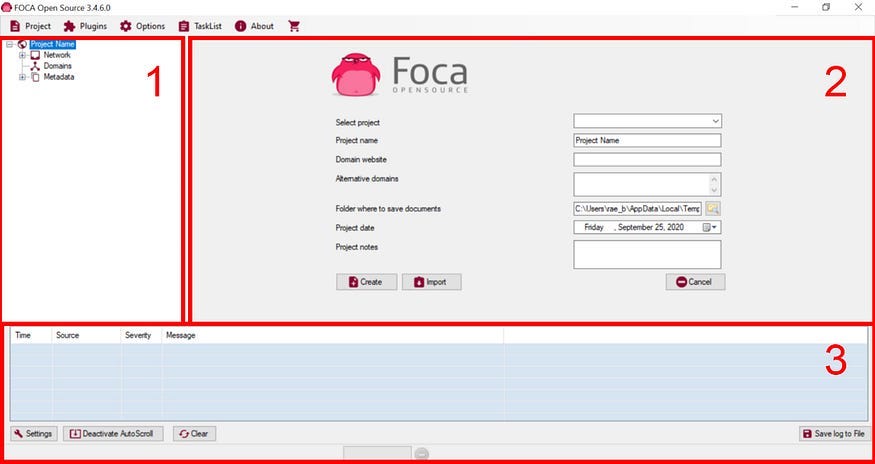Viewport: 875px width, 464px height.
Task: Click the Message column header
Action: [x=333, y=336]
